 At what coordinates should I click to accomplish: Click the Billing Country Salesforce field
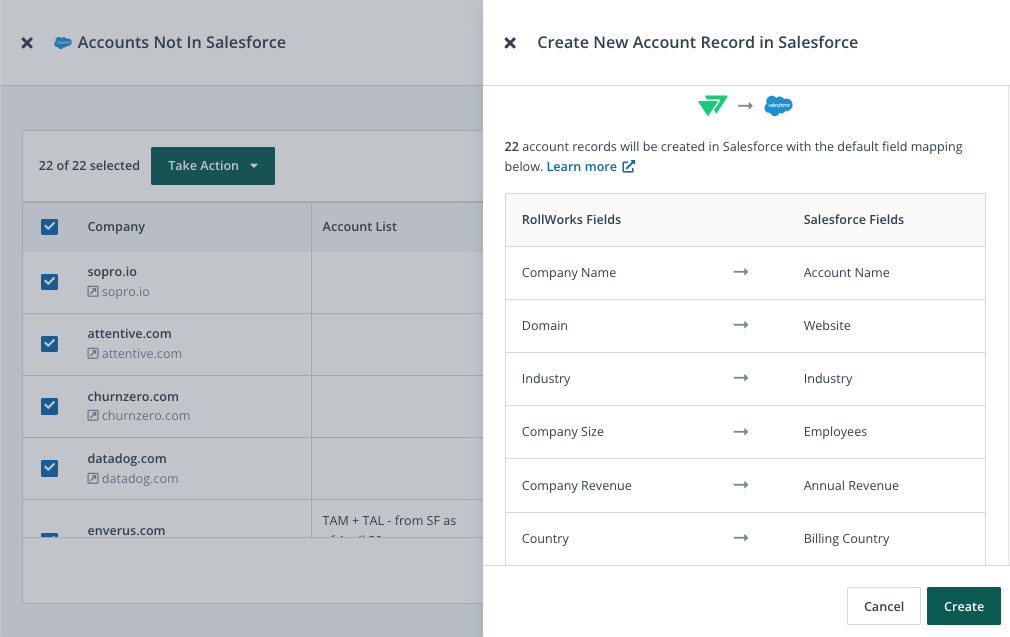tap(846, 538)
